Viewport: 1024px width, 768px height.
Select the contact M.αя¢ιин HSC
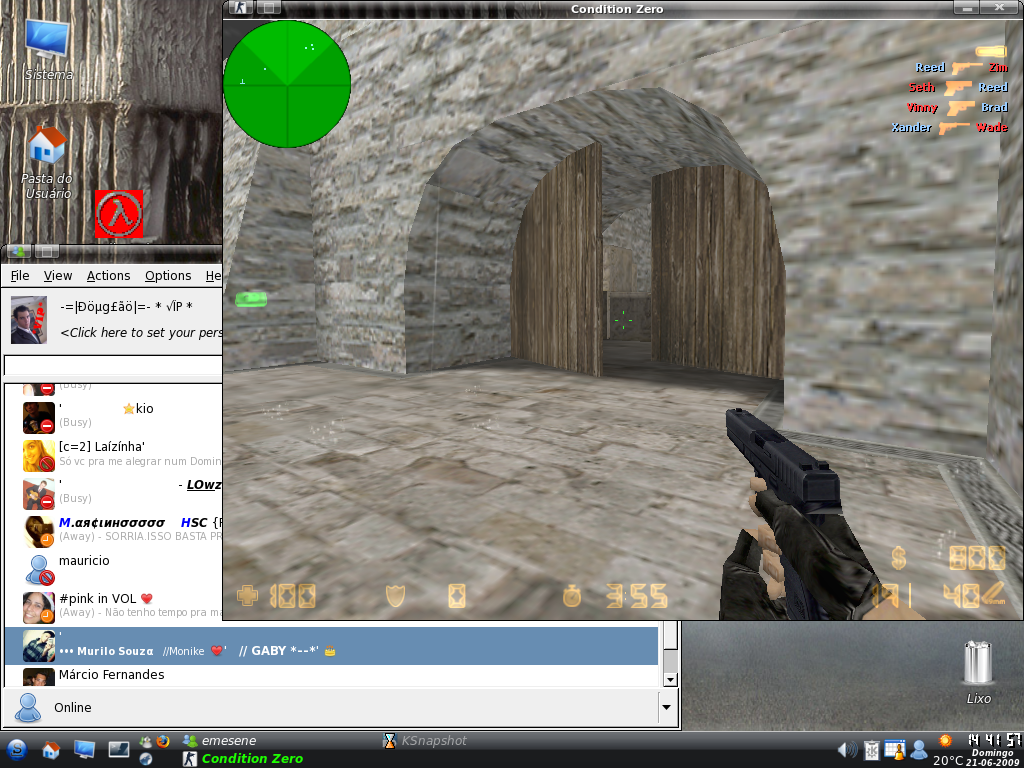click(114, 532)
